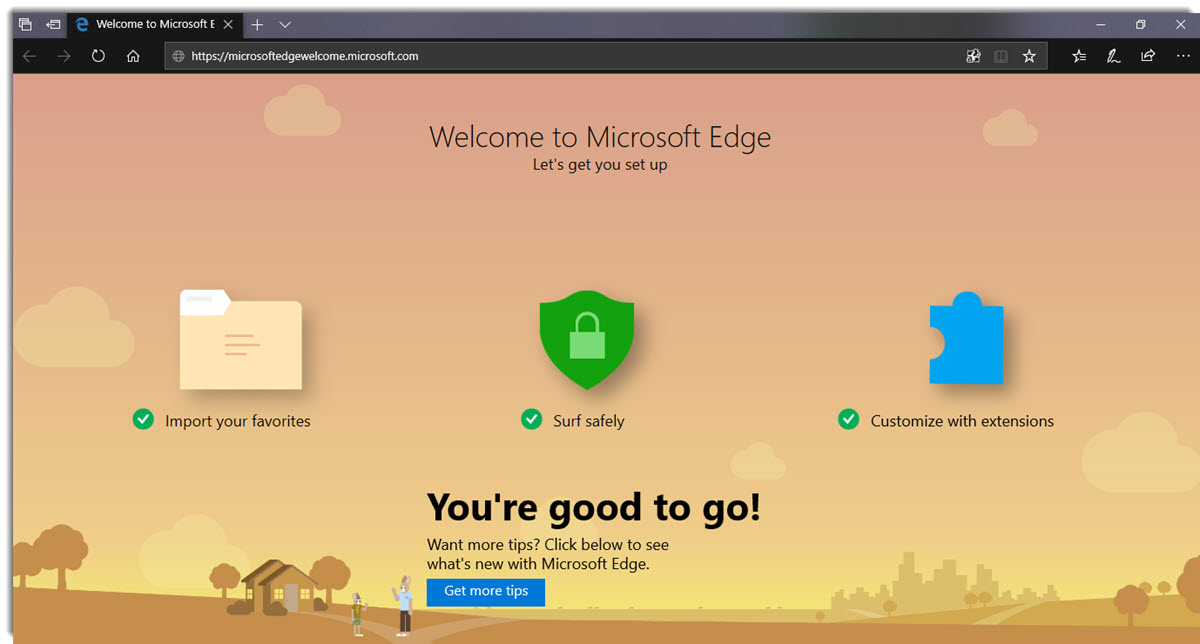Set these tabs aside icon
This screenshot has width=1200, height=644.
point(53,24)
